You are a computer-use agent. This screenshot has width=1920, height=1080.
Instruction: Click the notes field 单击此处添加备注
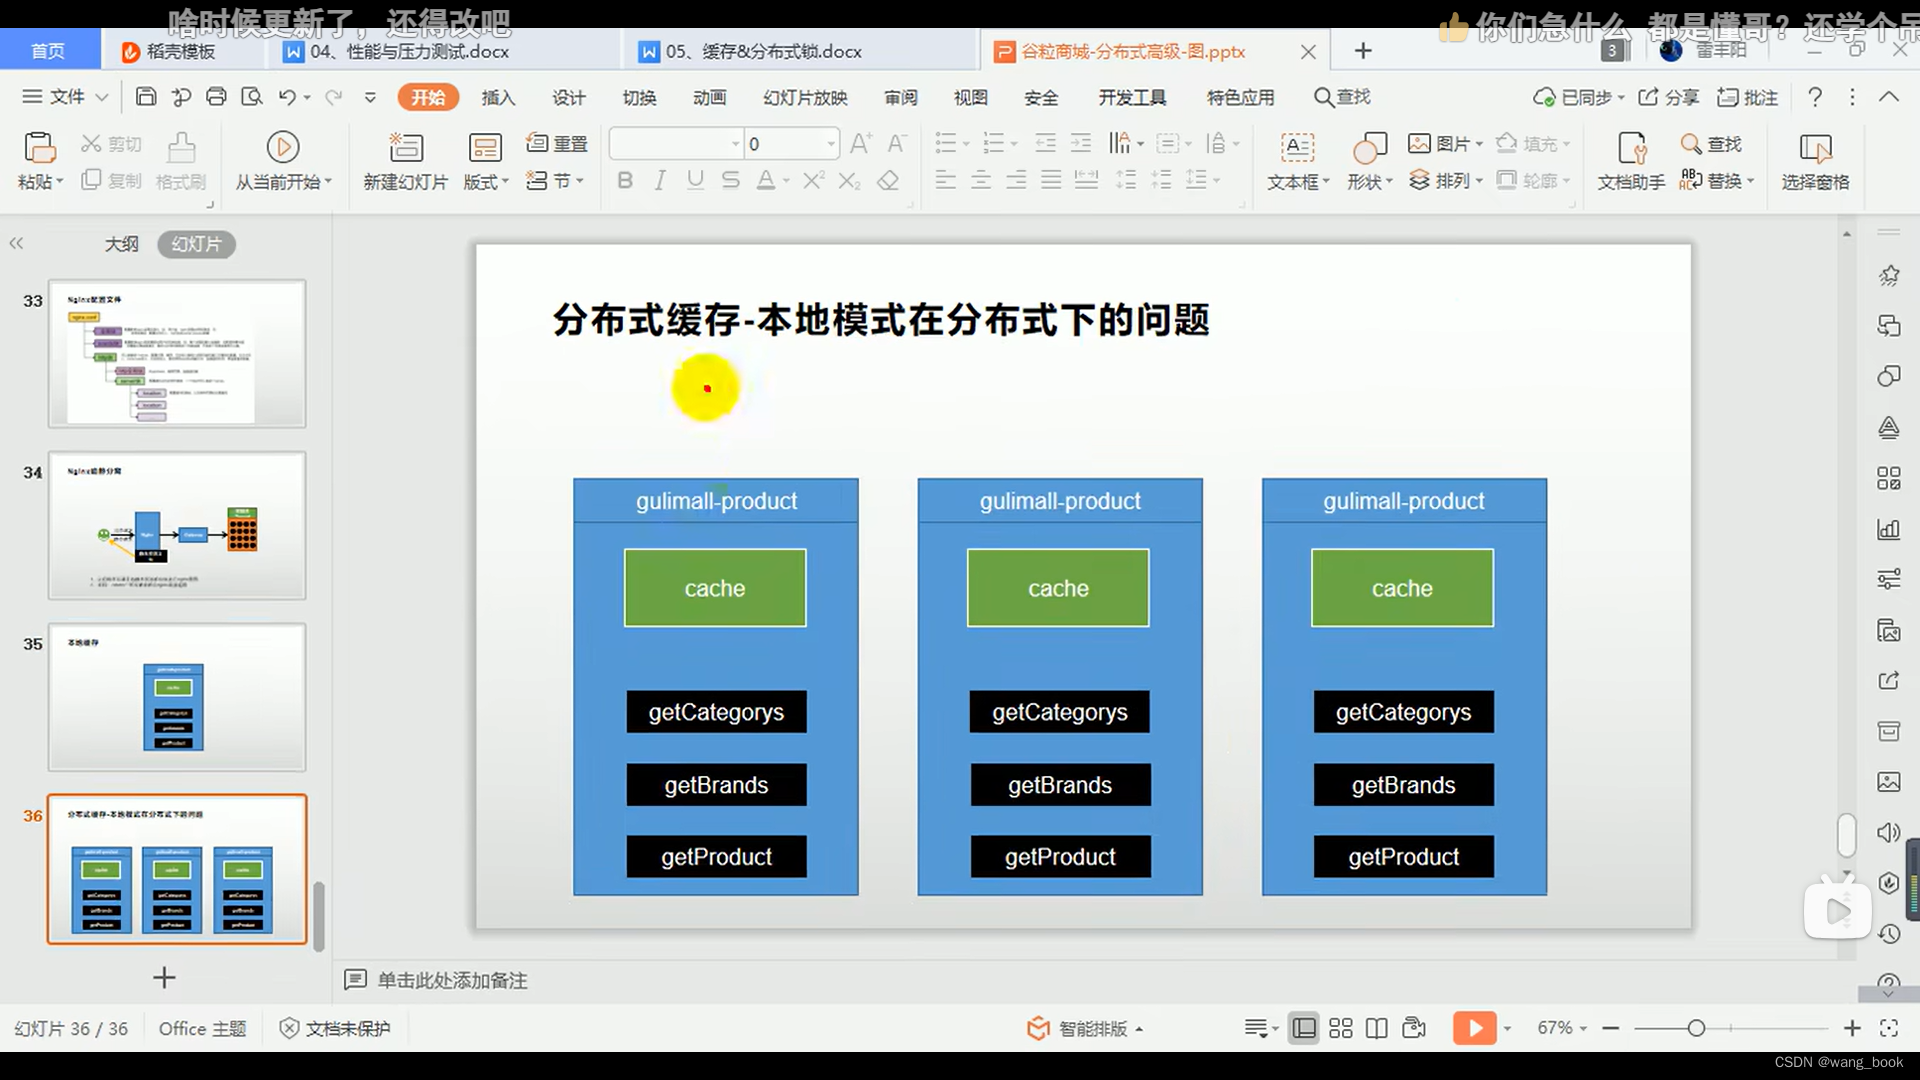452,980
